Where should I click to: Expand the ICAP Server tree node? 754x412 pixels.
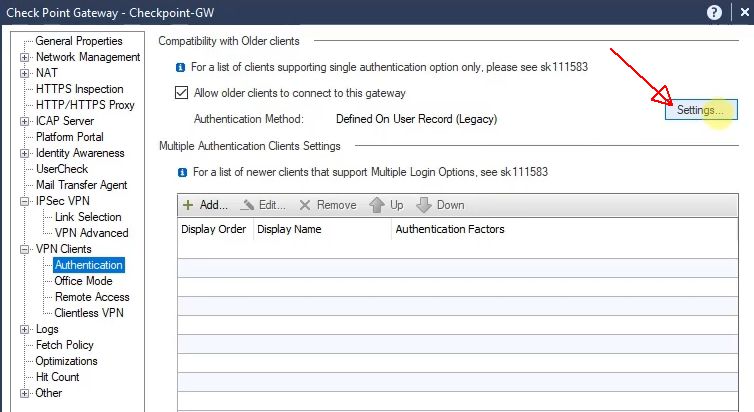(24, 121)
